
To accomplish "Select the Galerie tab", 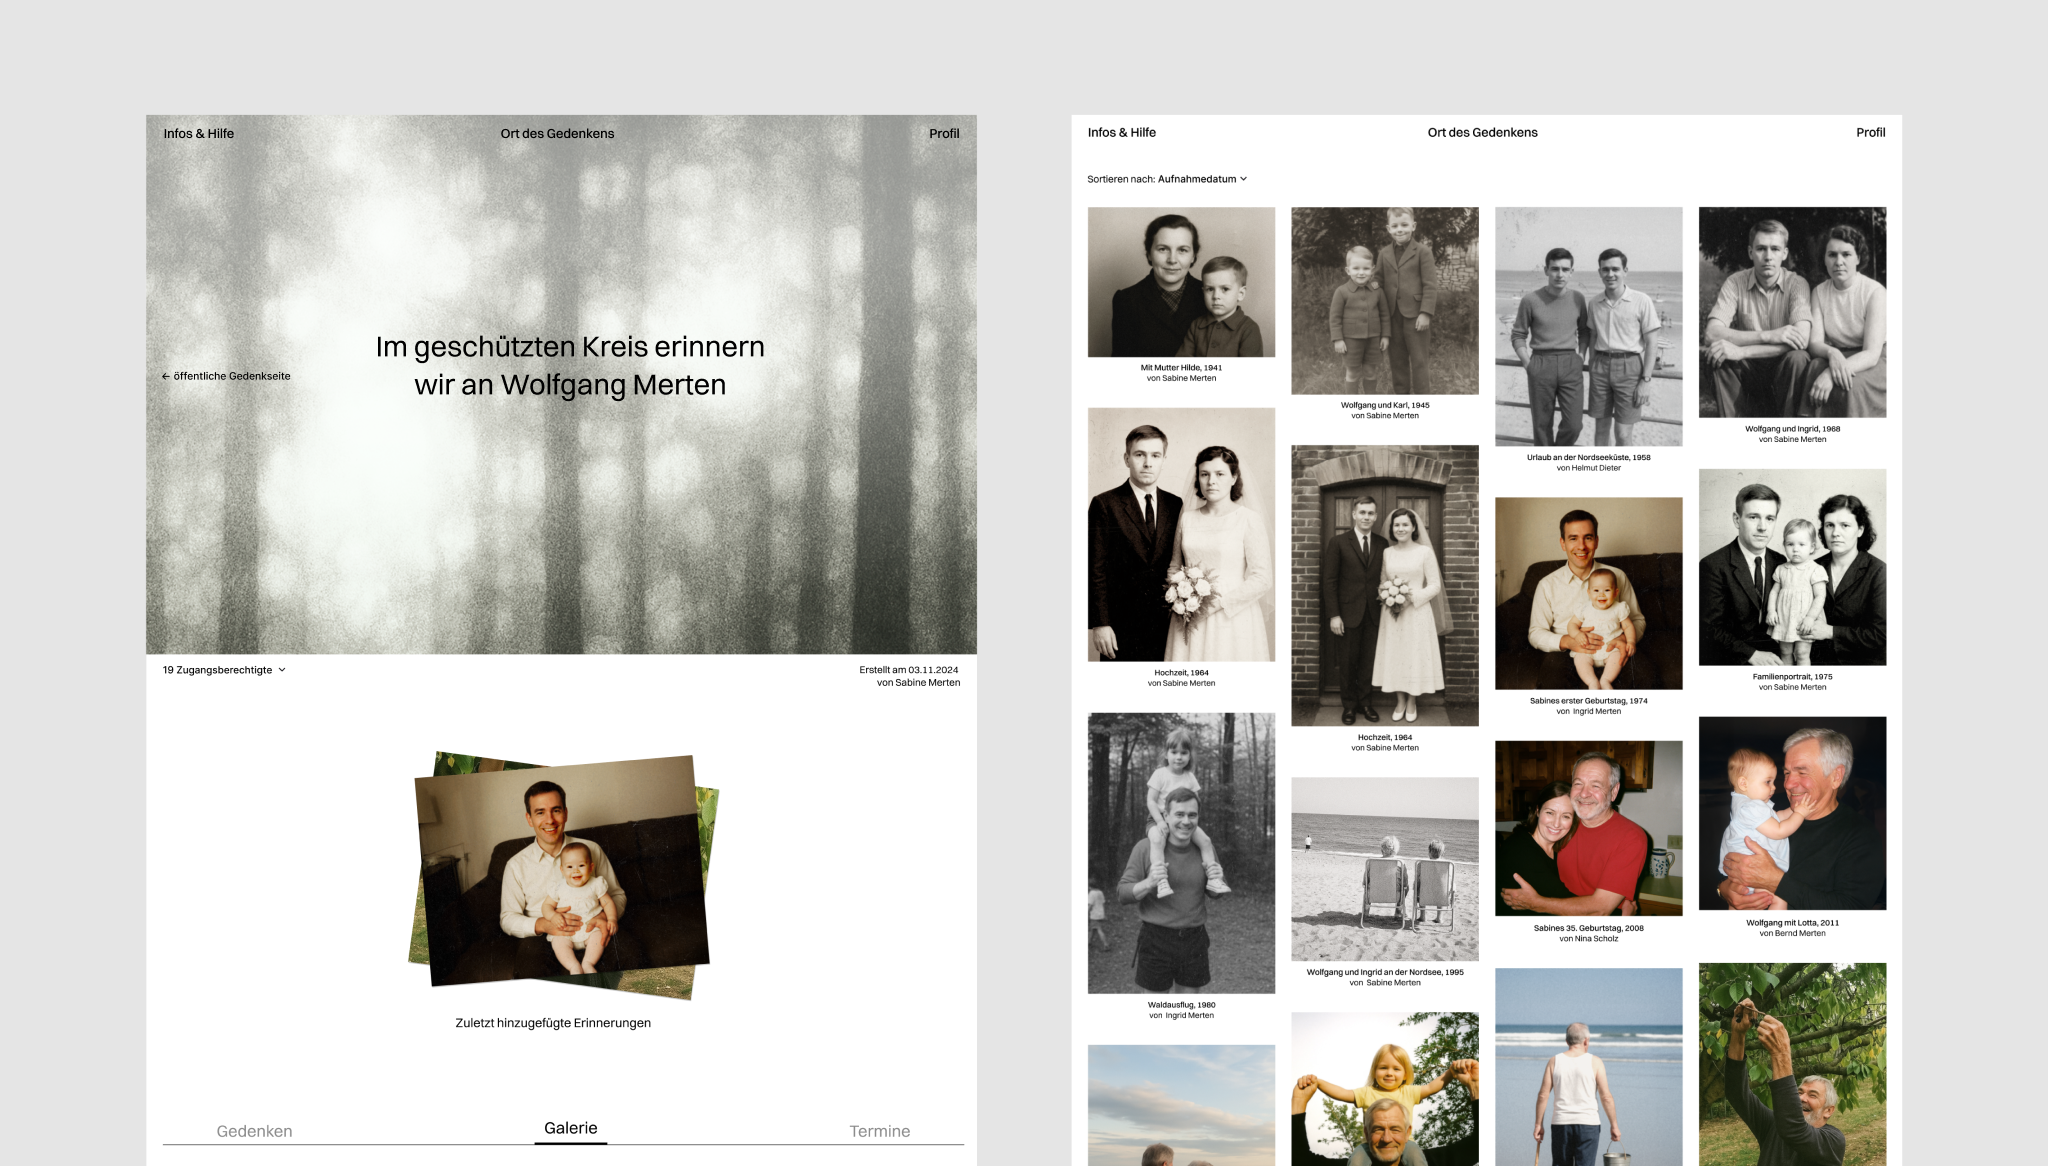I will click(570, 1128).
